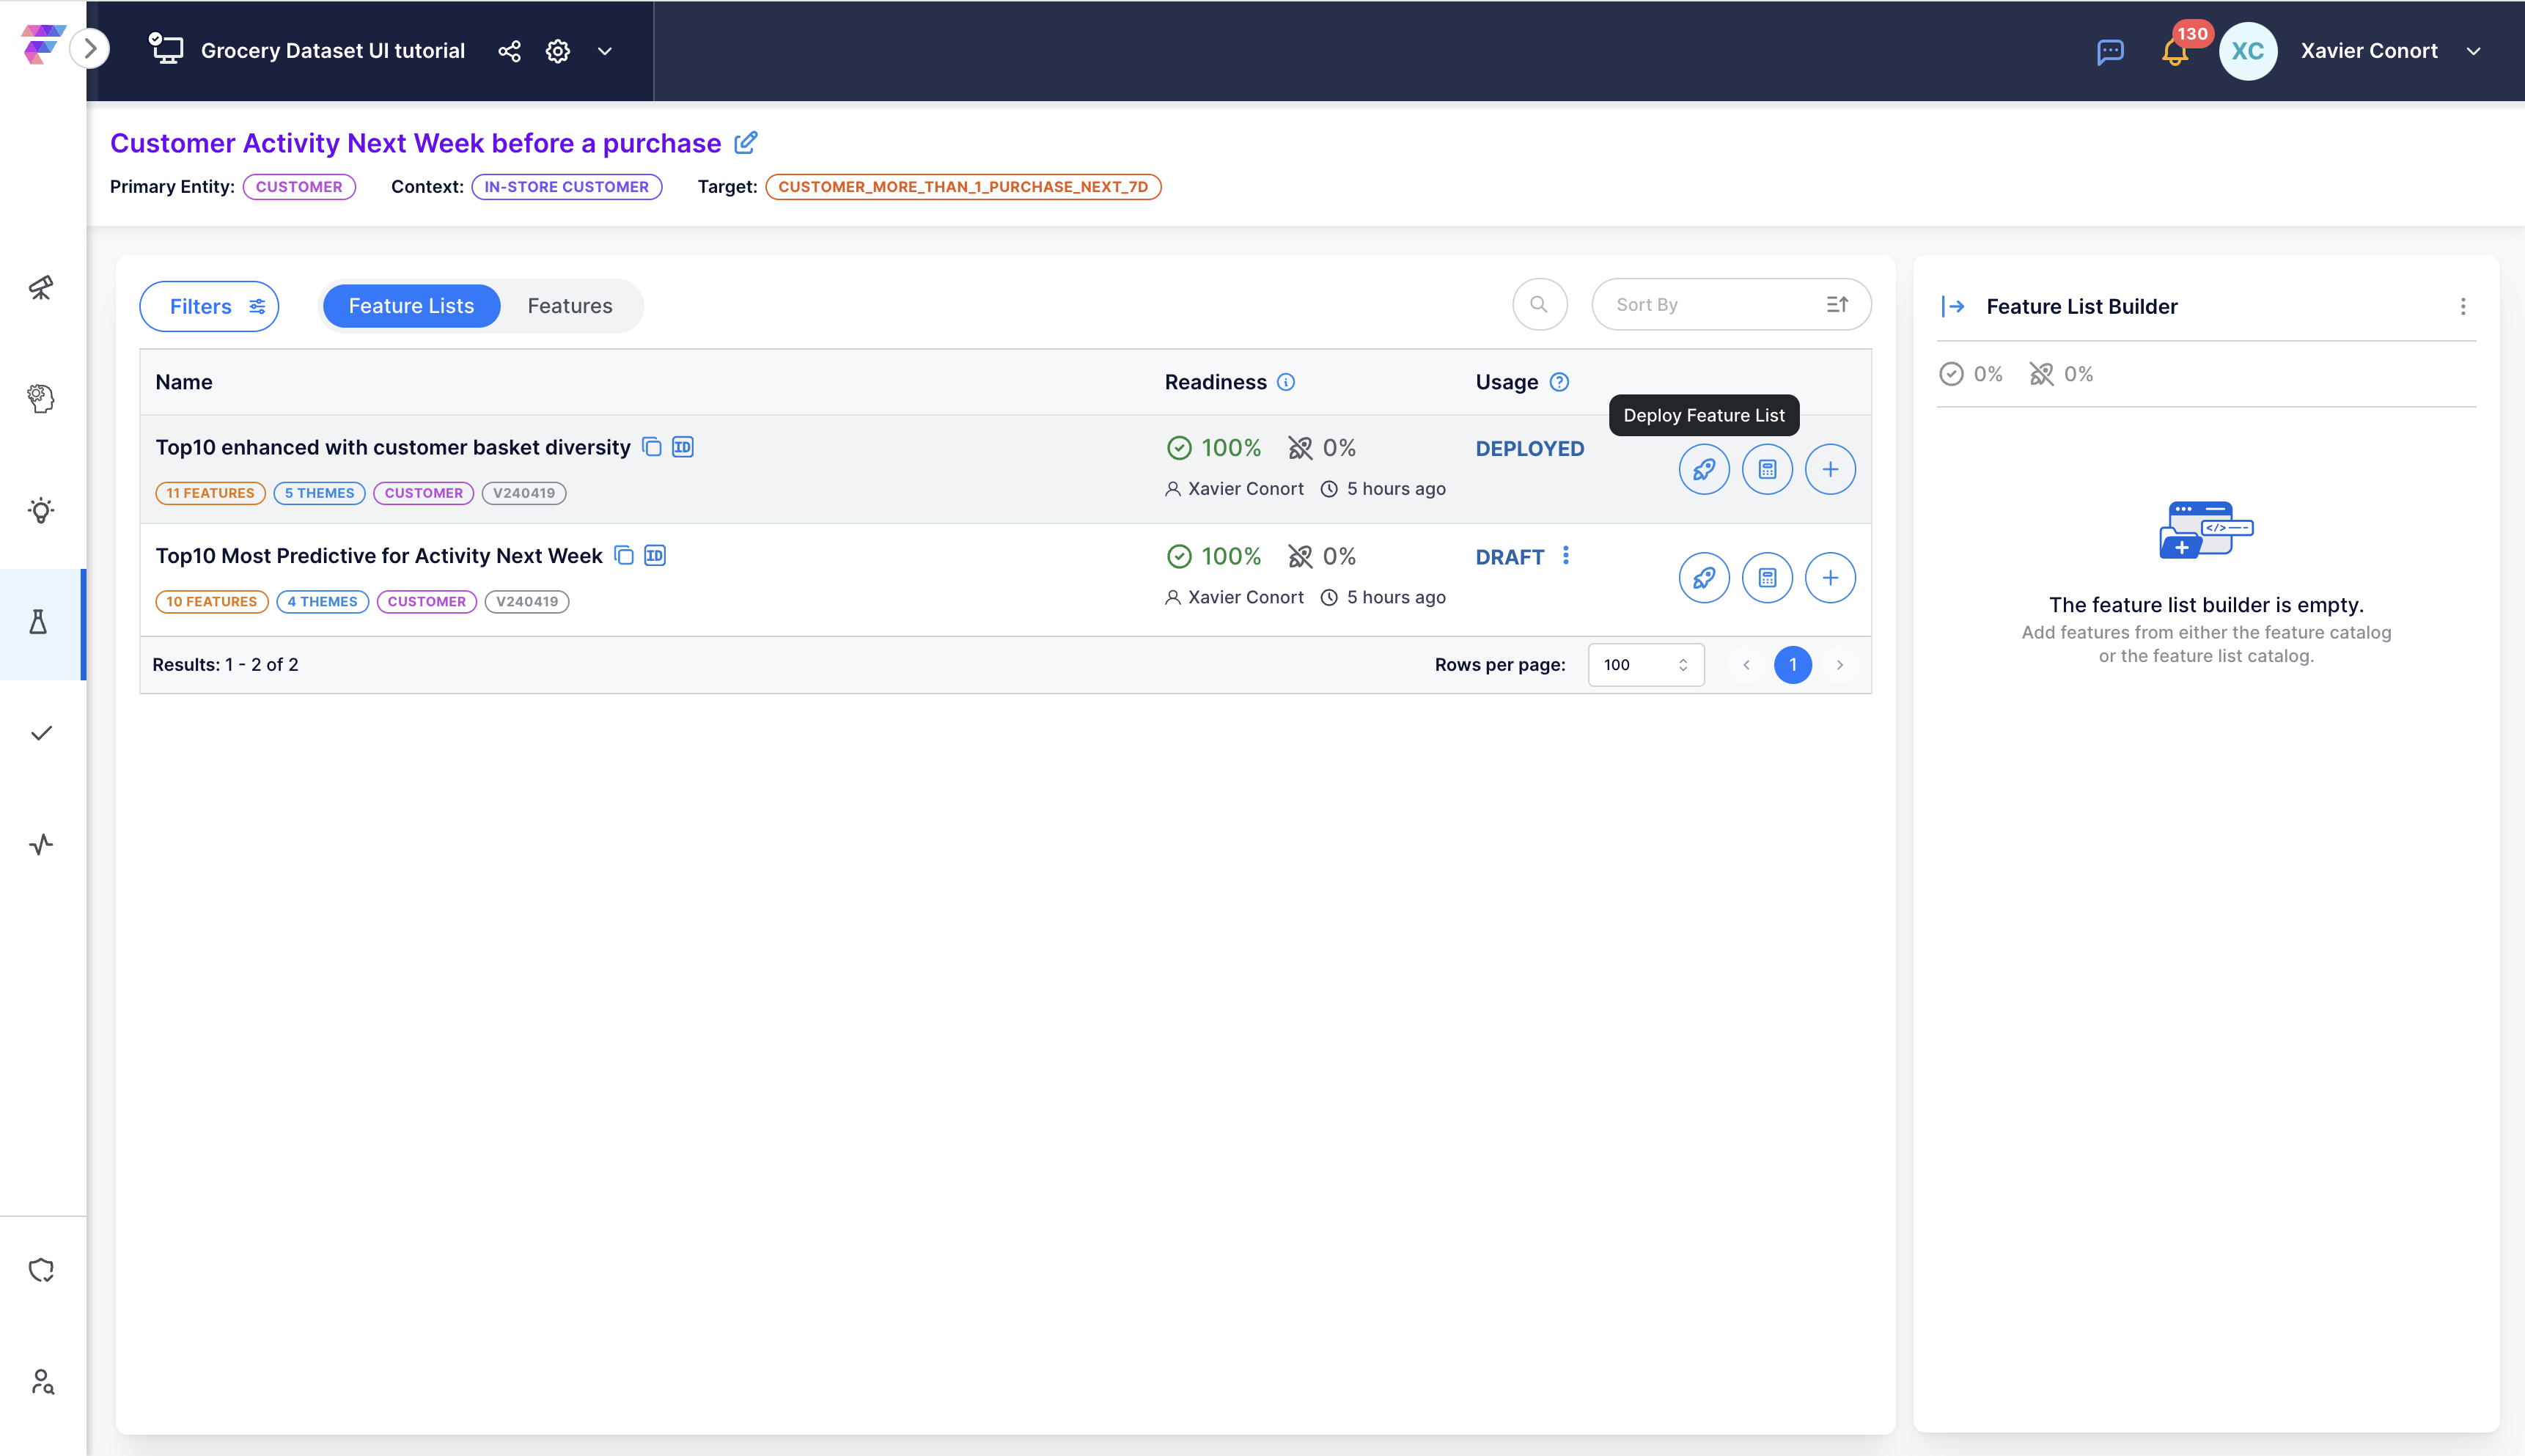This screenshot has width=2525, height=1456.
Task: Edit the use case title pencil icon
Action: tap(745, 143)
